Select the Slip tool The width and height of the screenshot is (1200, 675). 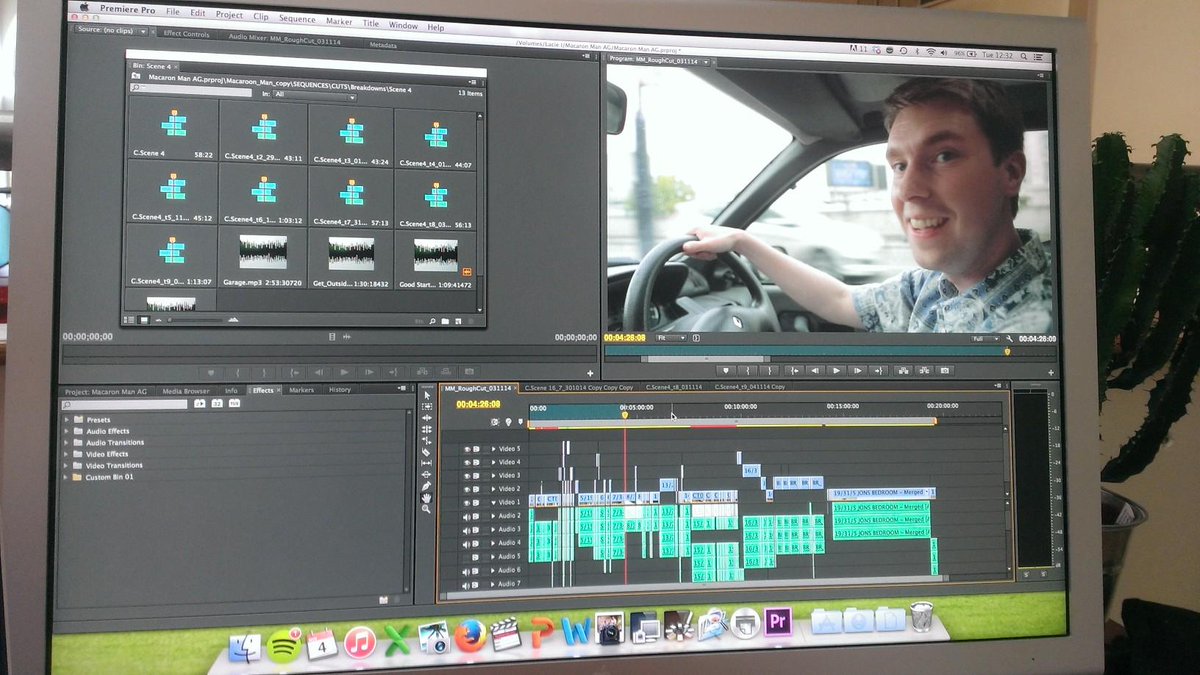pos(426,463)
